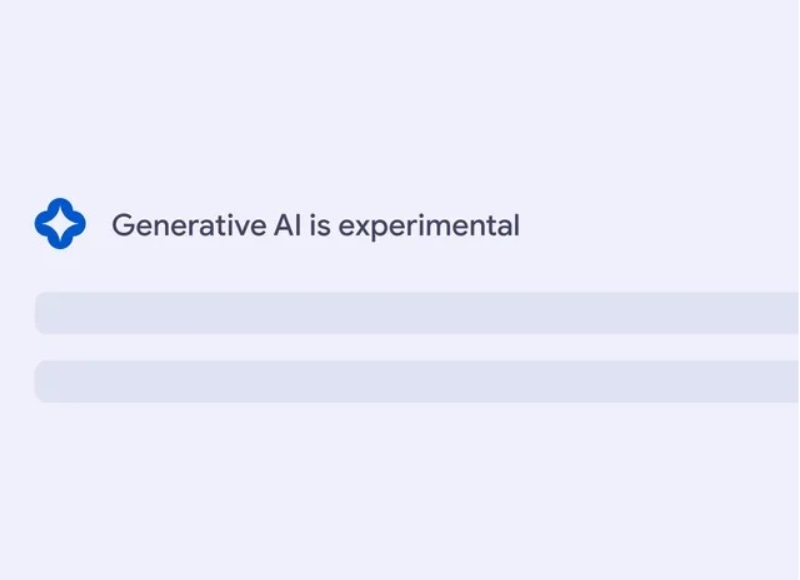Tap the blue AI badge left of the heading

coord(60,224)
